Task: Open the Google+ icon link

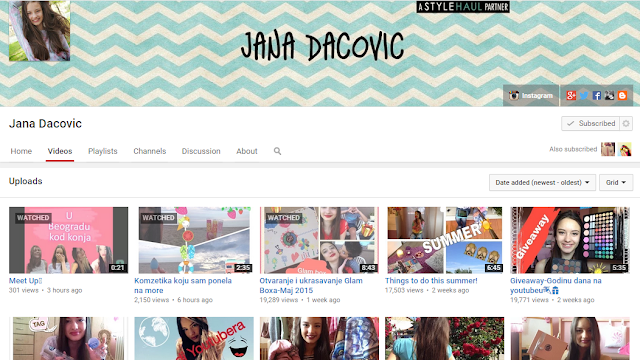Action: click(x=571, y=96)
